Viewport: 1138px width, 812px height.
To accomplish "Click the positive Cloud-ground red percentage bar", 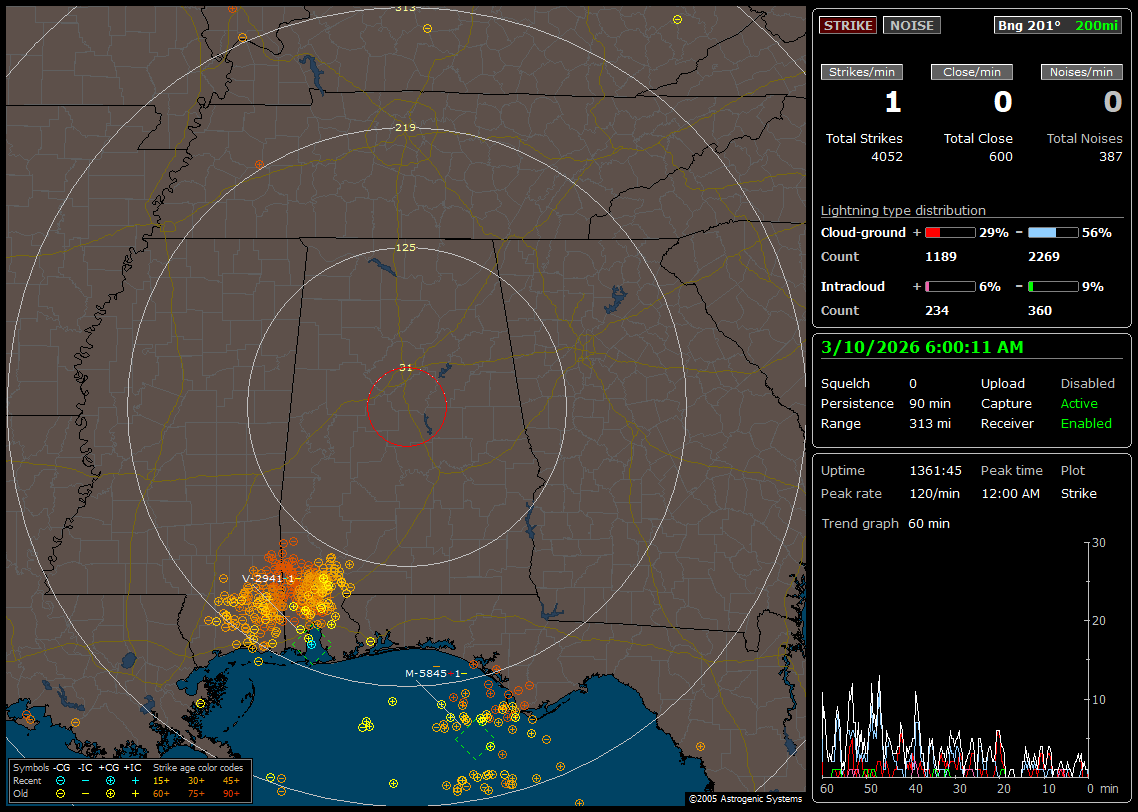I will (x=949, y=232).
